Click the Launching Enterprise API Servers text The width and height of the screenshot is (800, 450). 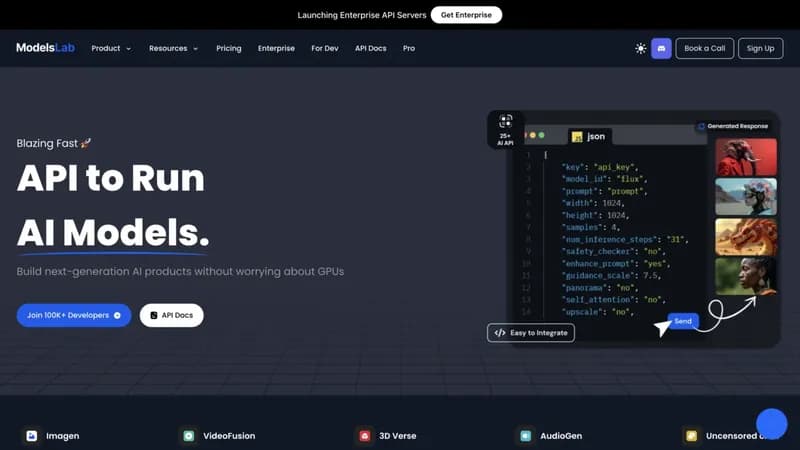pos(362,15)
